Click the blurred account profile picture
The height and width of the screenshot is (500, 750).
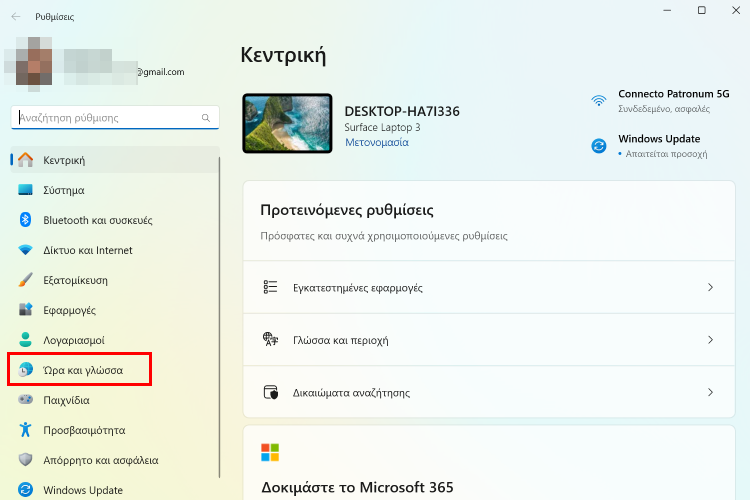click(33, 63)
